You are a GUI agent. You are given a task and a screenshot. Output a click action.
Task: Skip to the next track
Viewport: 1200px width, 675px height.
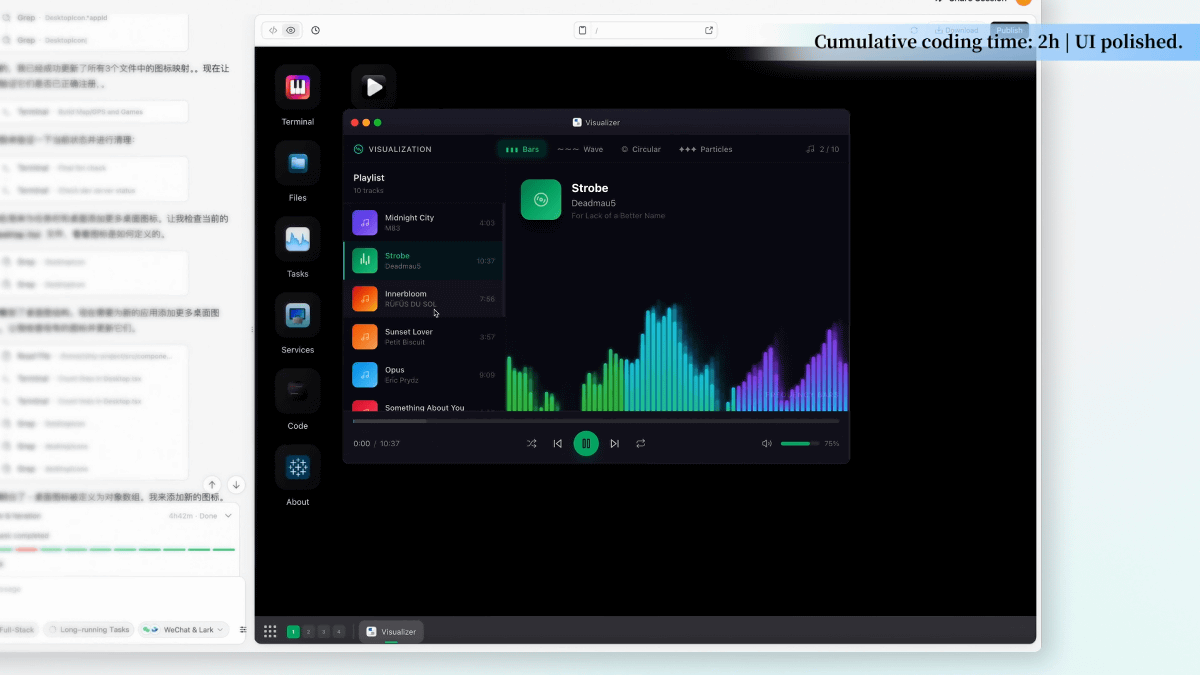pos(614,443)
